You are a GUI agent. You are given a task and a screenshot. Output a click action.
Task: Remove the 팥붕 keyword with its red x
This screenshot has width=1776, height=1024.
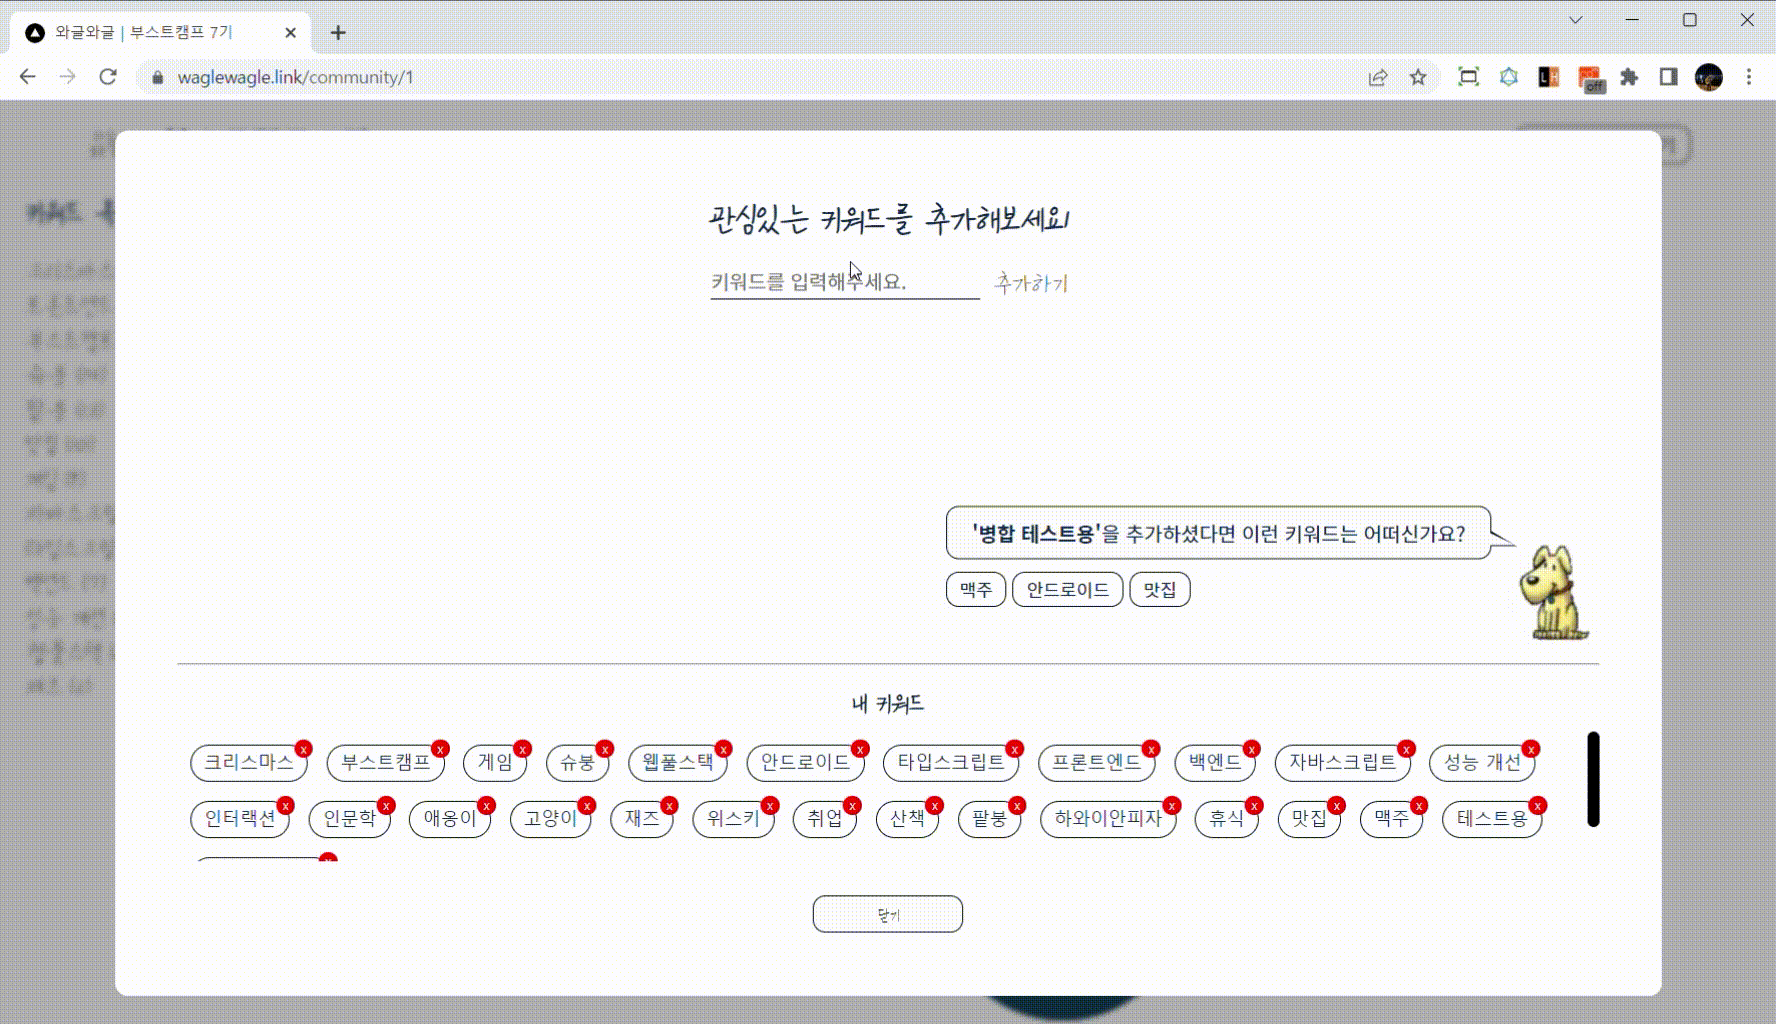point(1016,806)
